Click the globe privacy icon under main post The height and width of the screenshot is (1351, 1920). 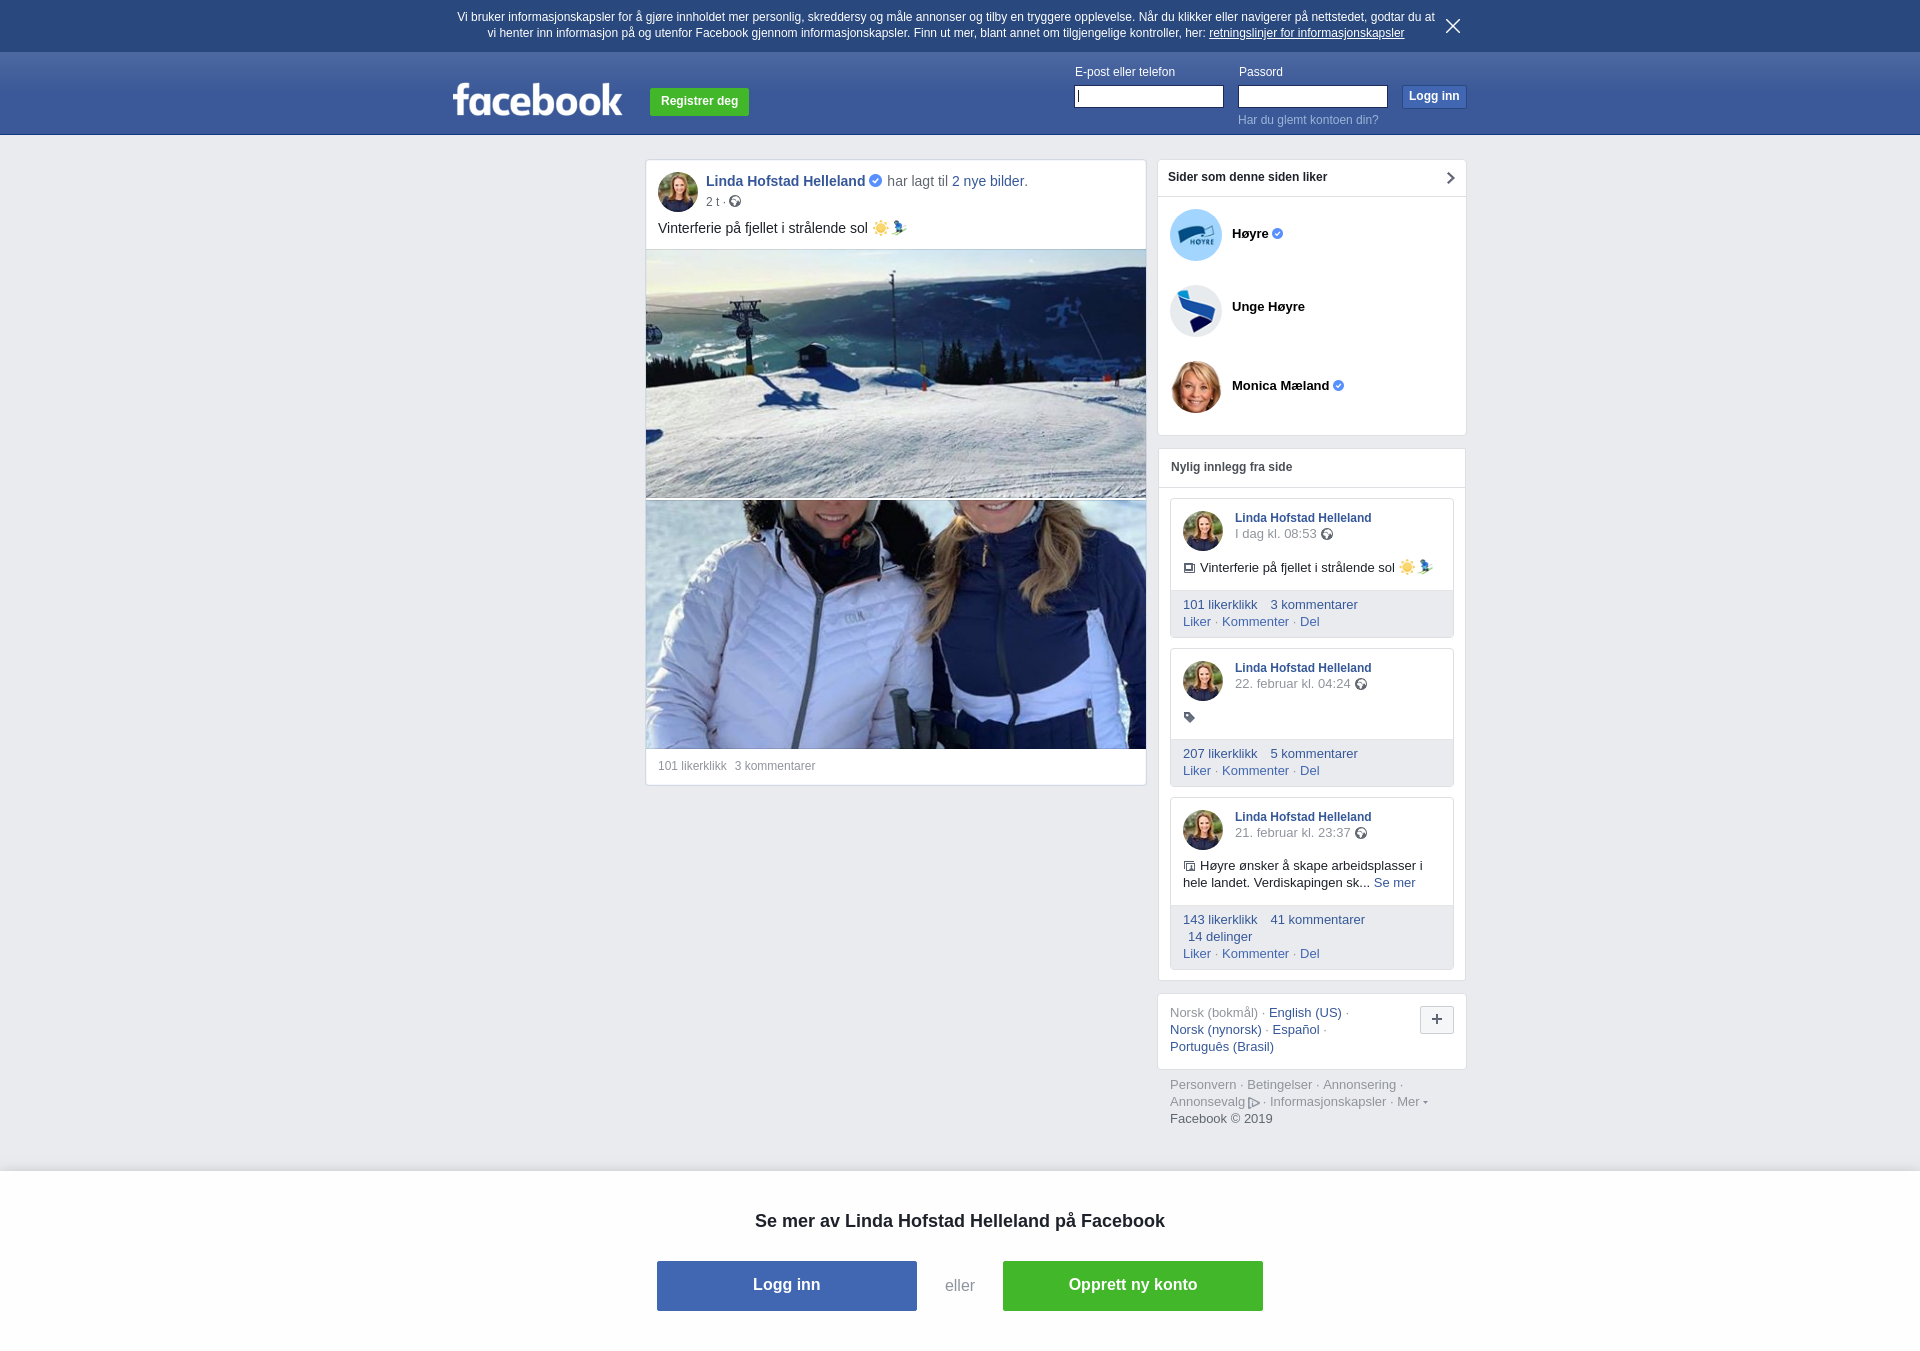[735, 201]
